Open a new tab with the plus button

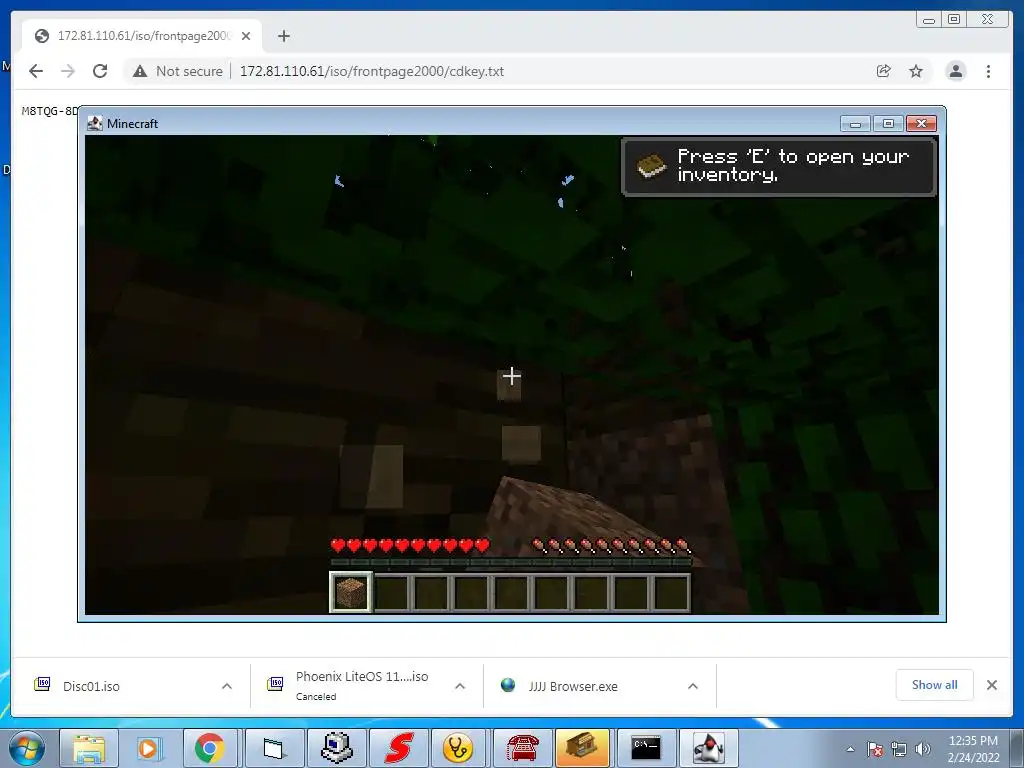click(x=283, y=36)
